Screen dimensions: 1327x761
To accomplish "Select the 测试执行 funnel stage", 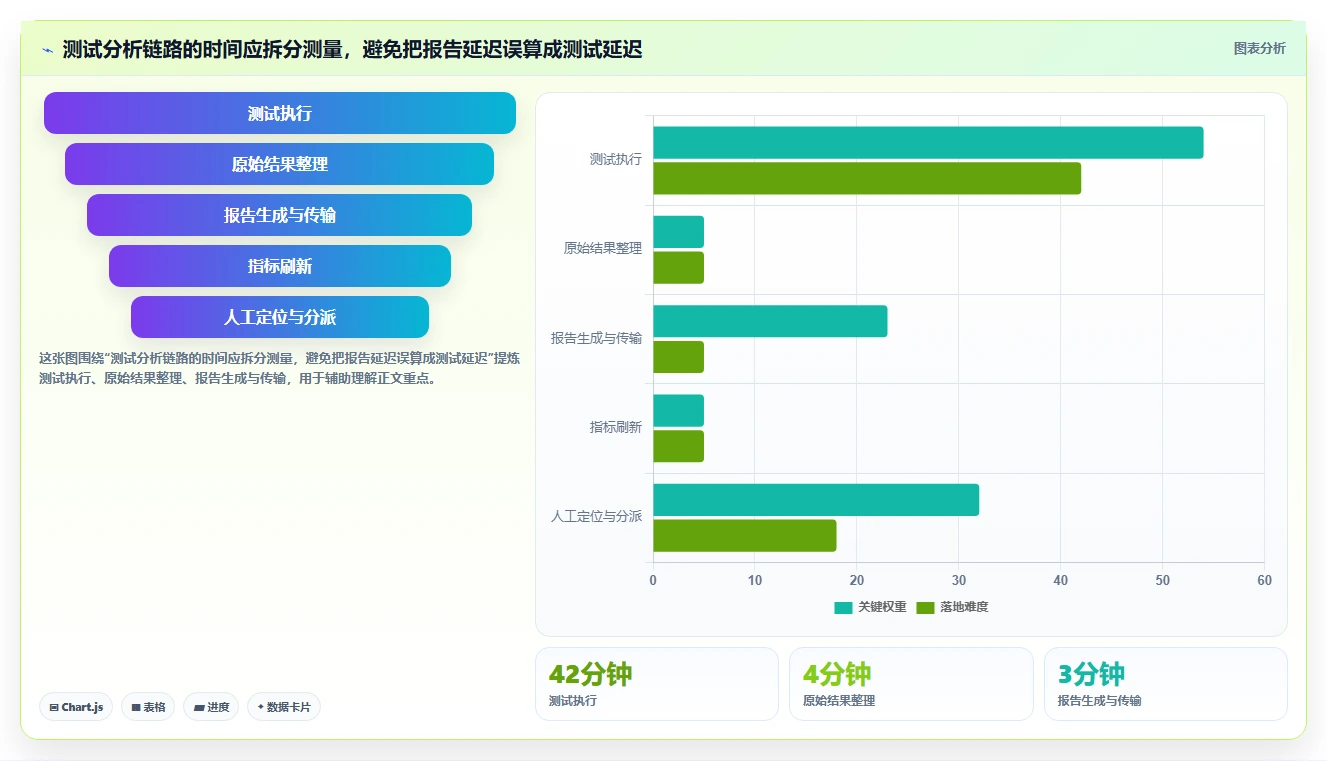I will click(x=280, y=113).
